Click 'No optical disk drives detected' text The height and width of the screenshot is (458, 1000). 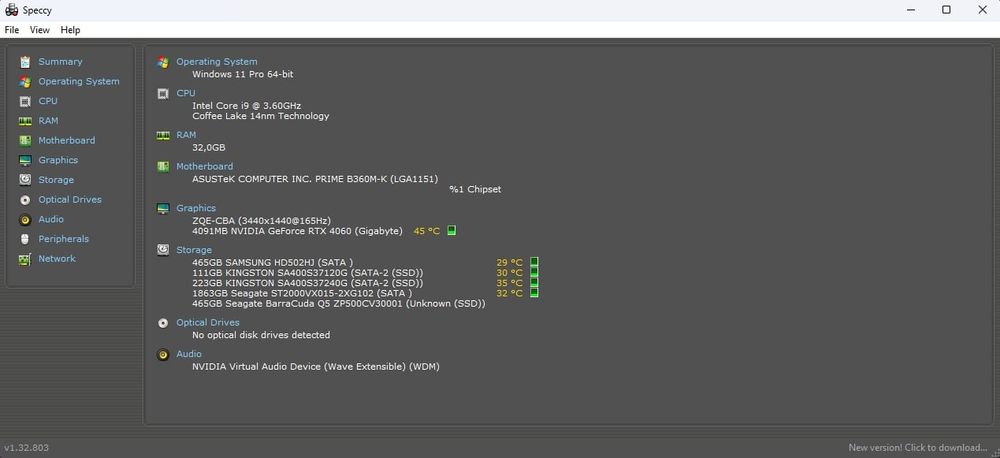coord(261,335)
